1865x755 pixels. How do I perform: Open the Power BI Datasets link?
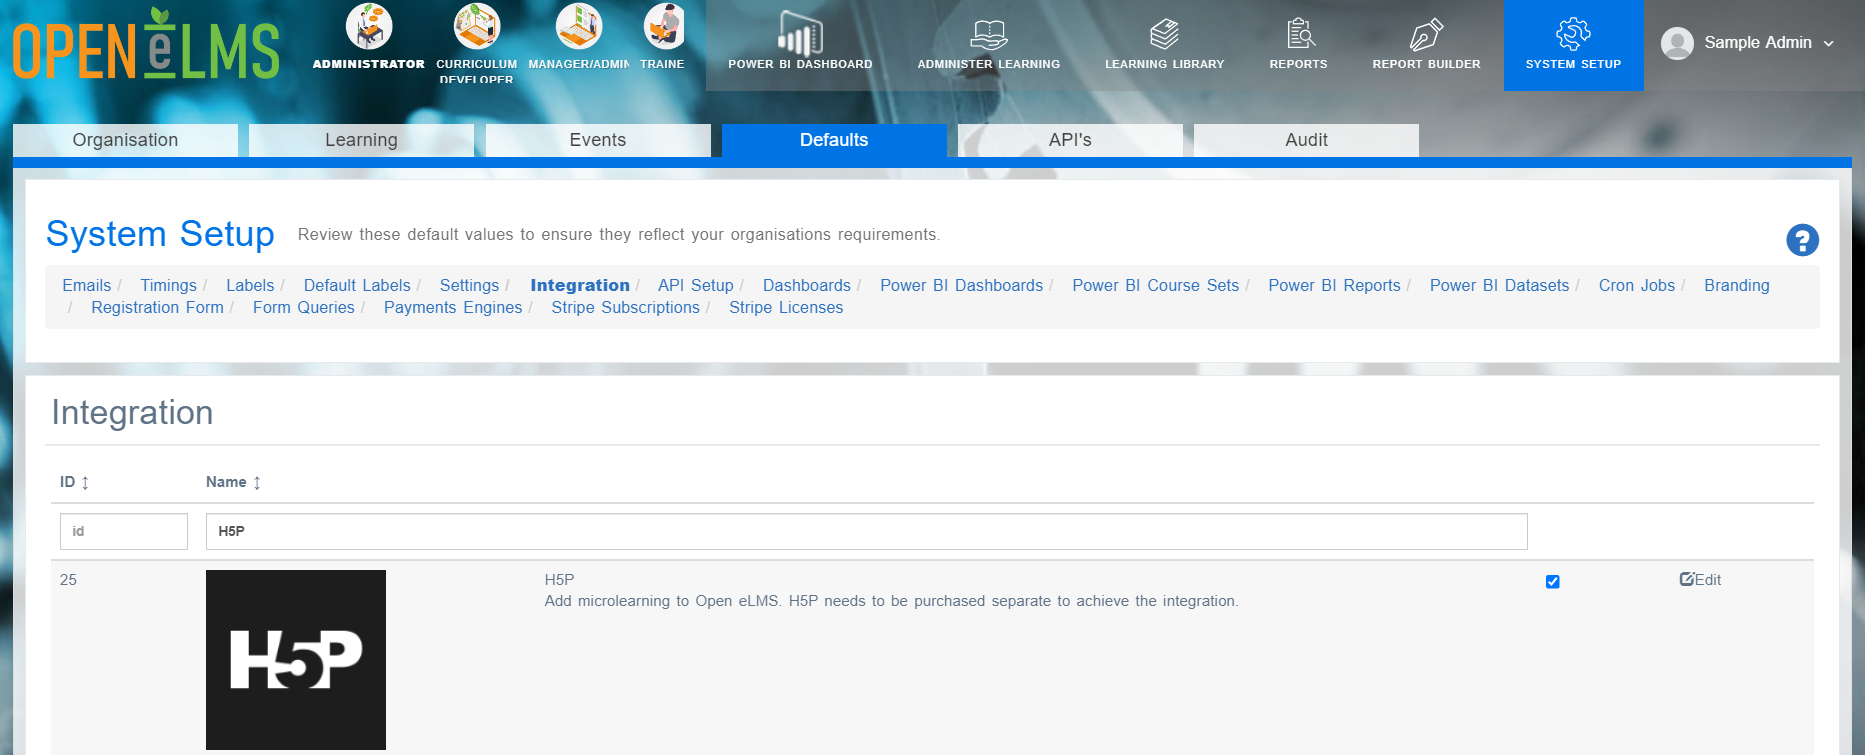point(1499,286)
